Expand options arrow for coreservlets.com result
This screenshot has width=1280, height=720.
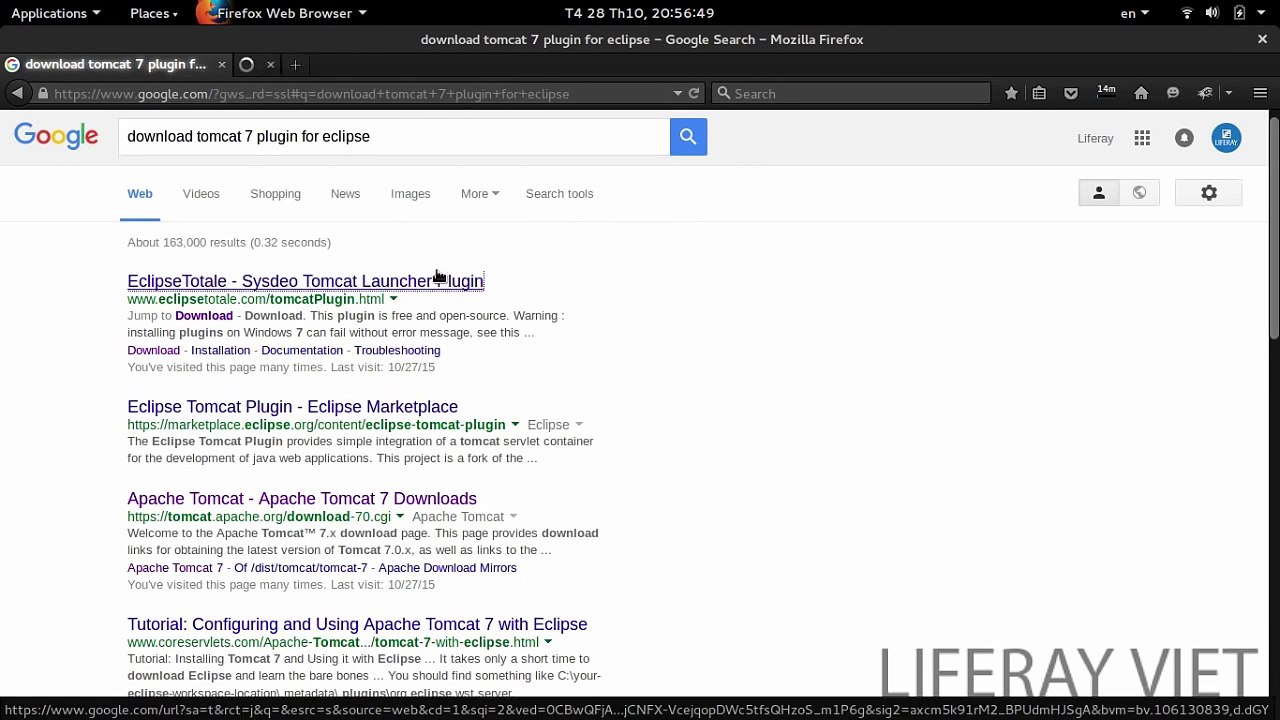pos(548,642)
